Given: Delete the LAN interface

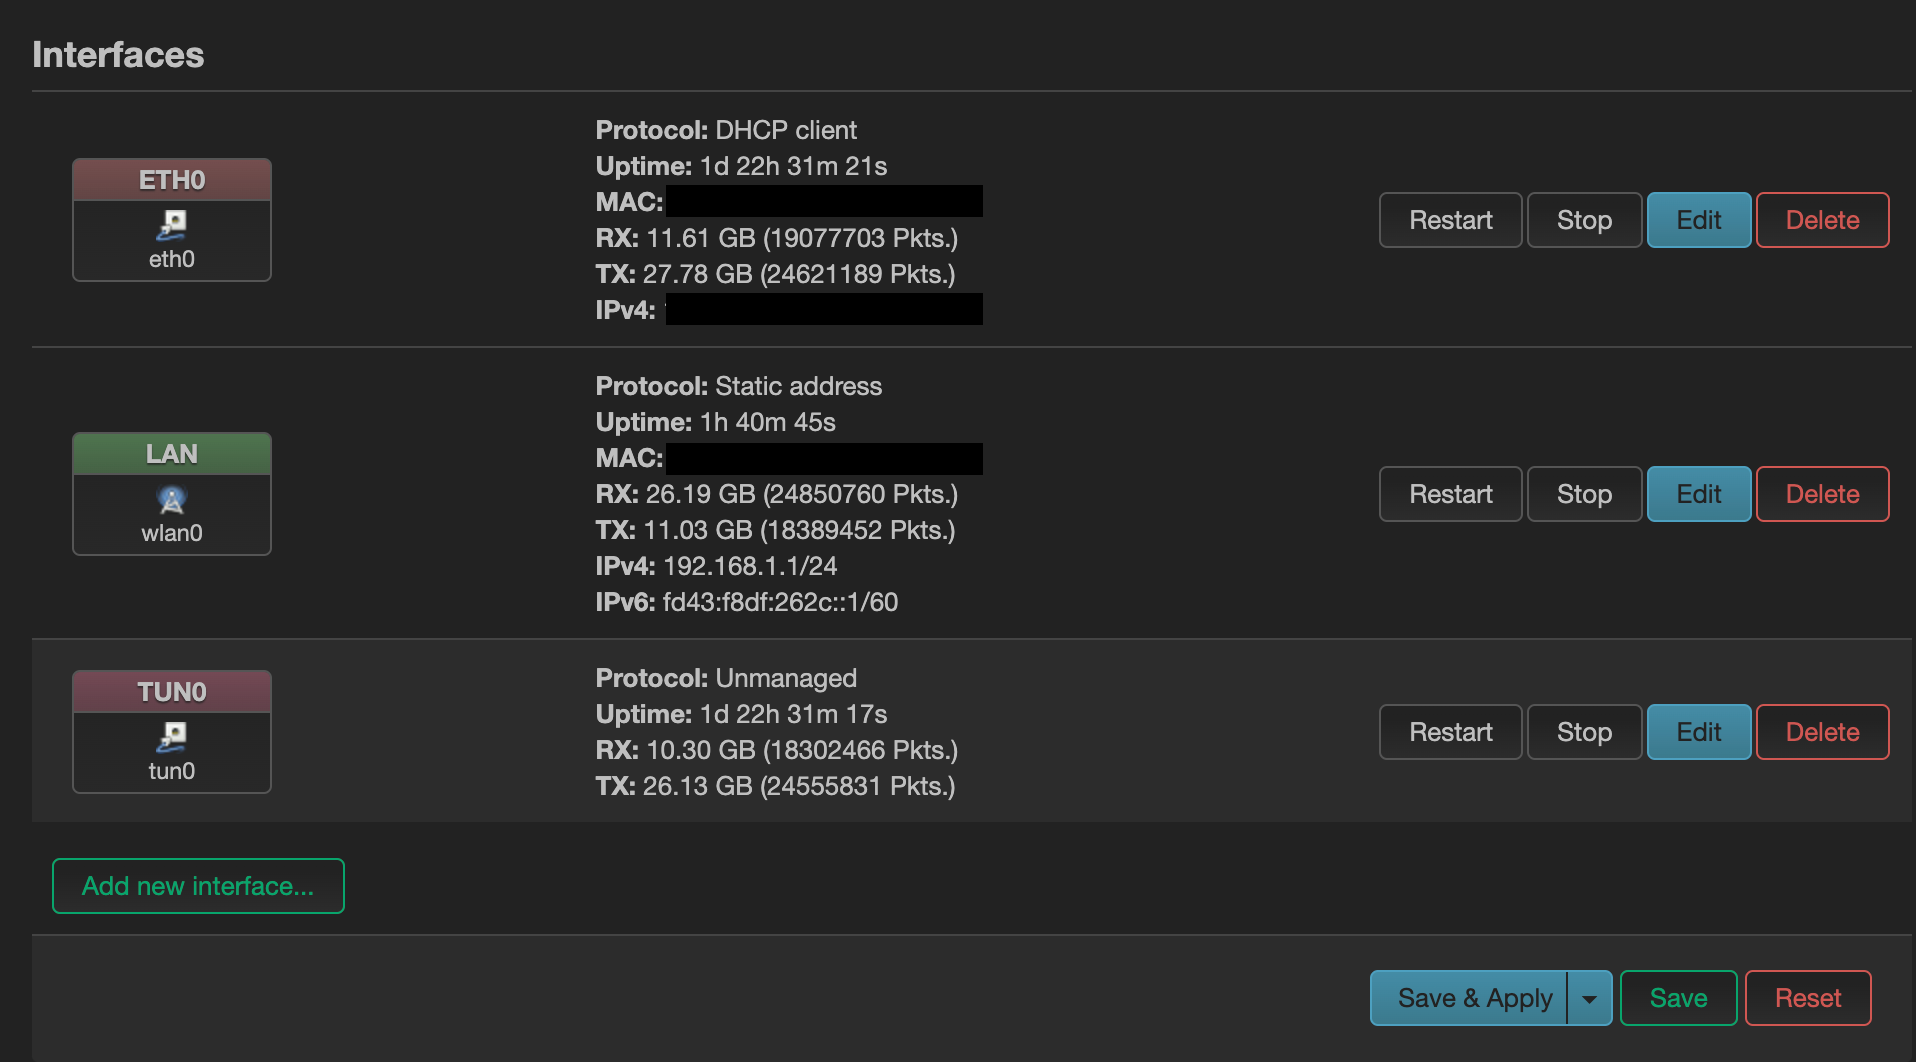Looking at the screenshot, I should point(1822,494).
